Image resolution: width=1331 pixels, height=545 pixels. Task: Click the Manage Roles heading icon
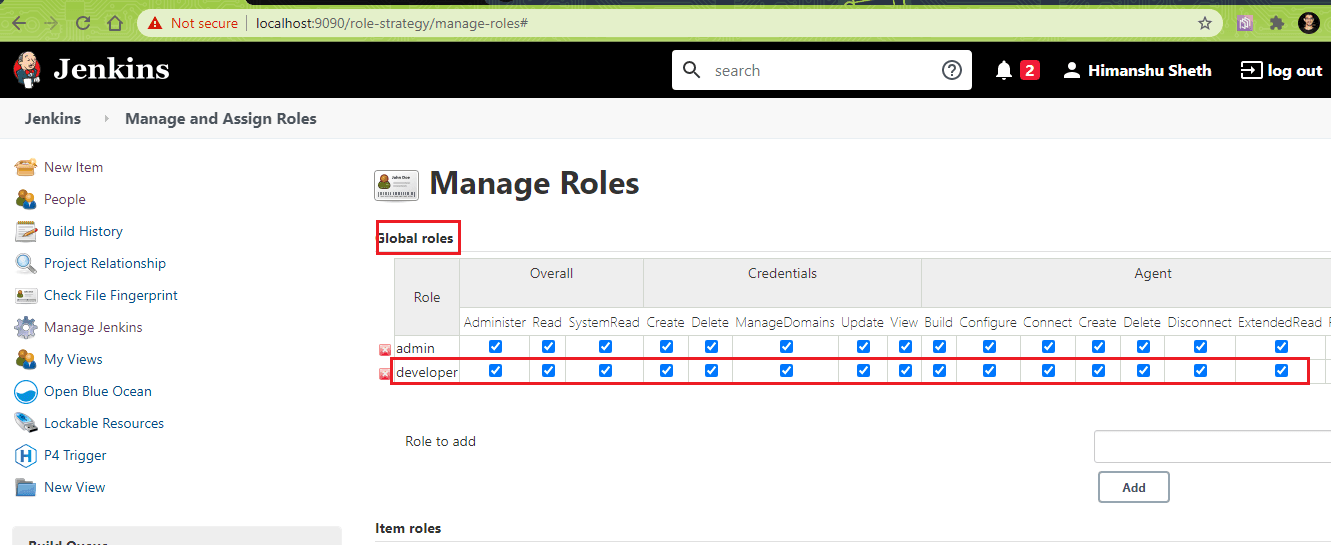(x=396, y=185)
